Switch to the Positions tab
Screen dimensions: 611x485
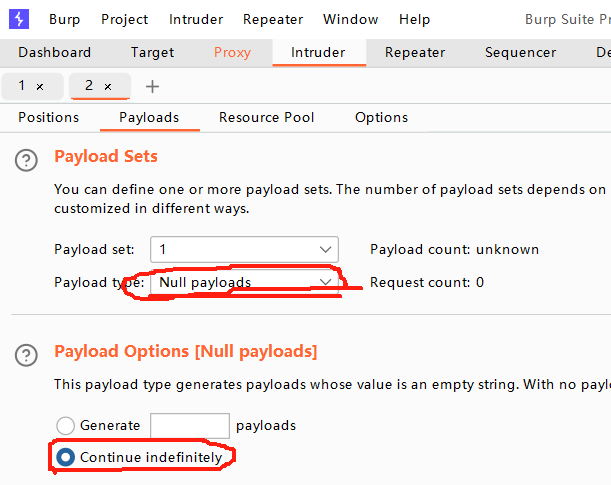pos(48,118)
